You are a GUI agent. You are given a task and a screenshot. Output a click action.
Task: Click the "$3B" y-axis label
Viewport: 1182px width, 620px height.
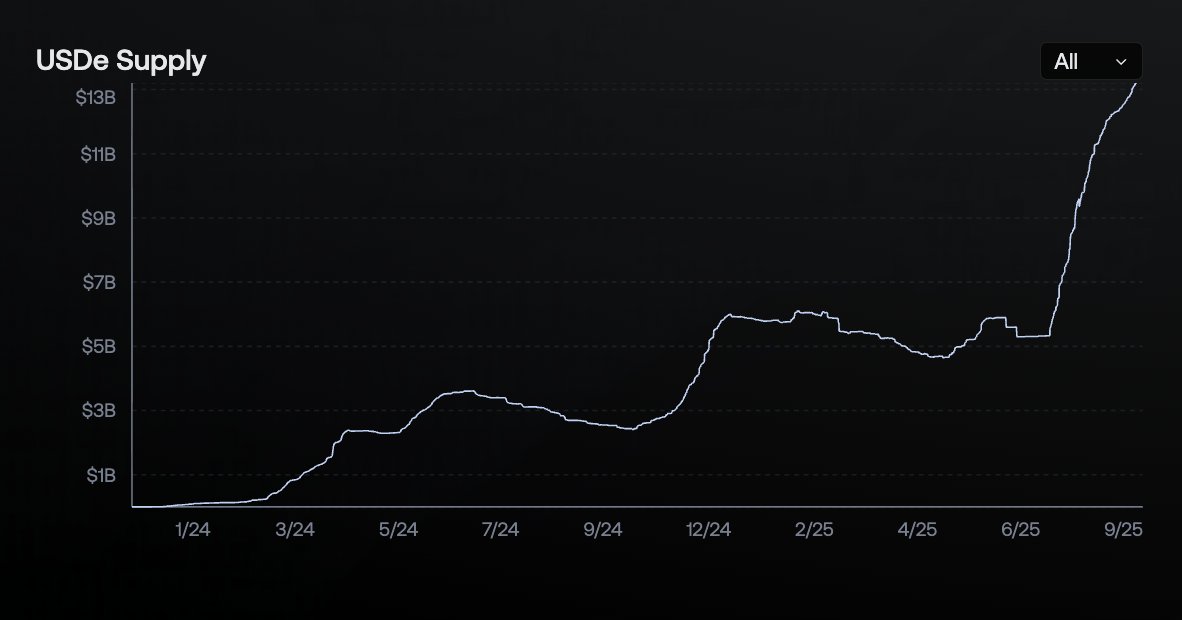[x=99, y=410]
